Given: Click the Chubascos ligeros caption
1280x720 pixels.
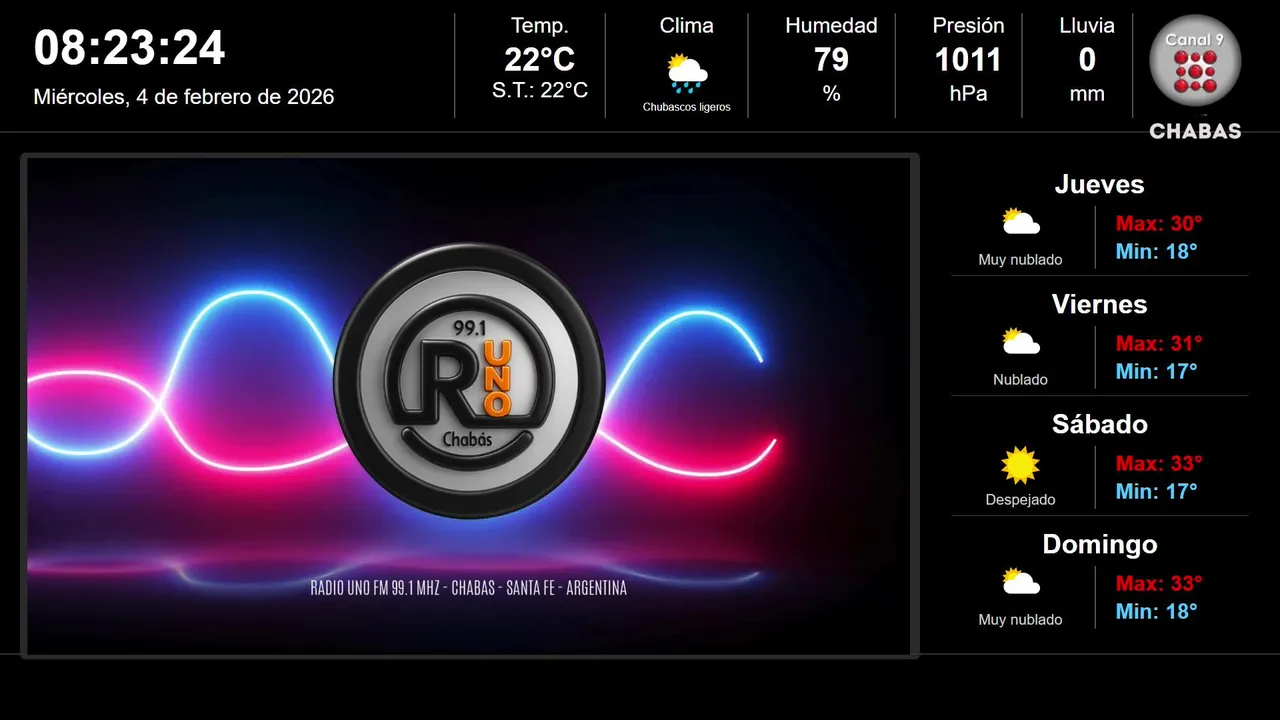Looking at the screenshot, I should [x=687, y=107].
